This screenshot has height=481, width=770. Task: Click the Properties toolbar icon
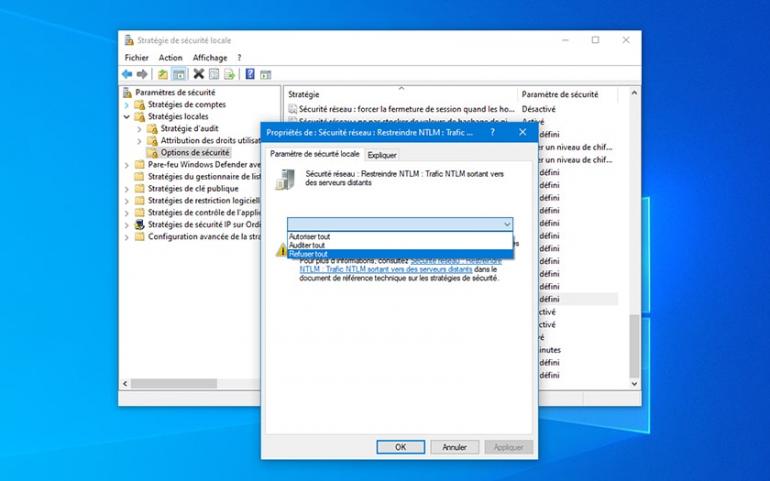click(x=214, y=74)
